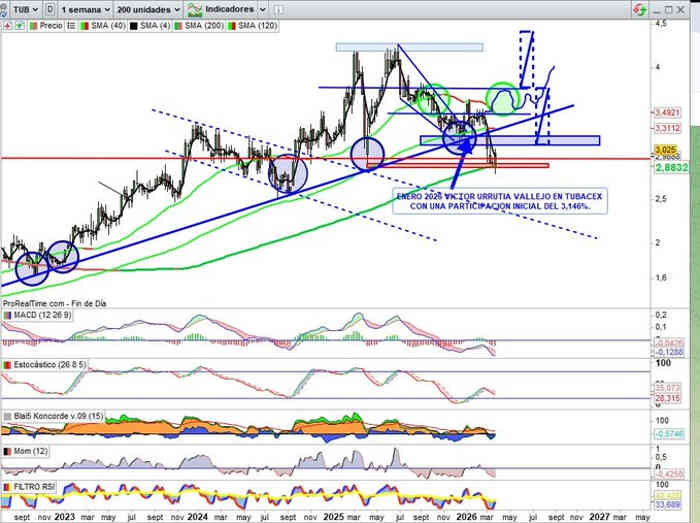The width and height of the screenshot is (700, 523).
Task: Click the Indicadores chart icon
Action: (x=194, y=8)
